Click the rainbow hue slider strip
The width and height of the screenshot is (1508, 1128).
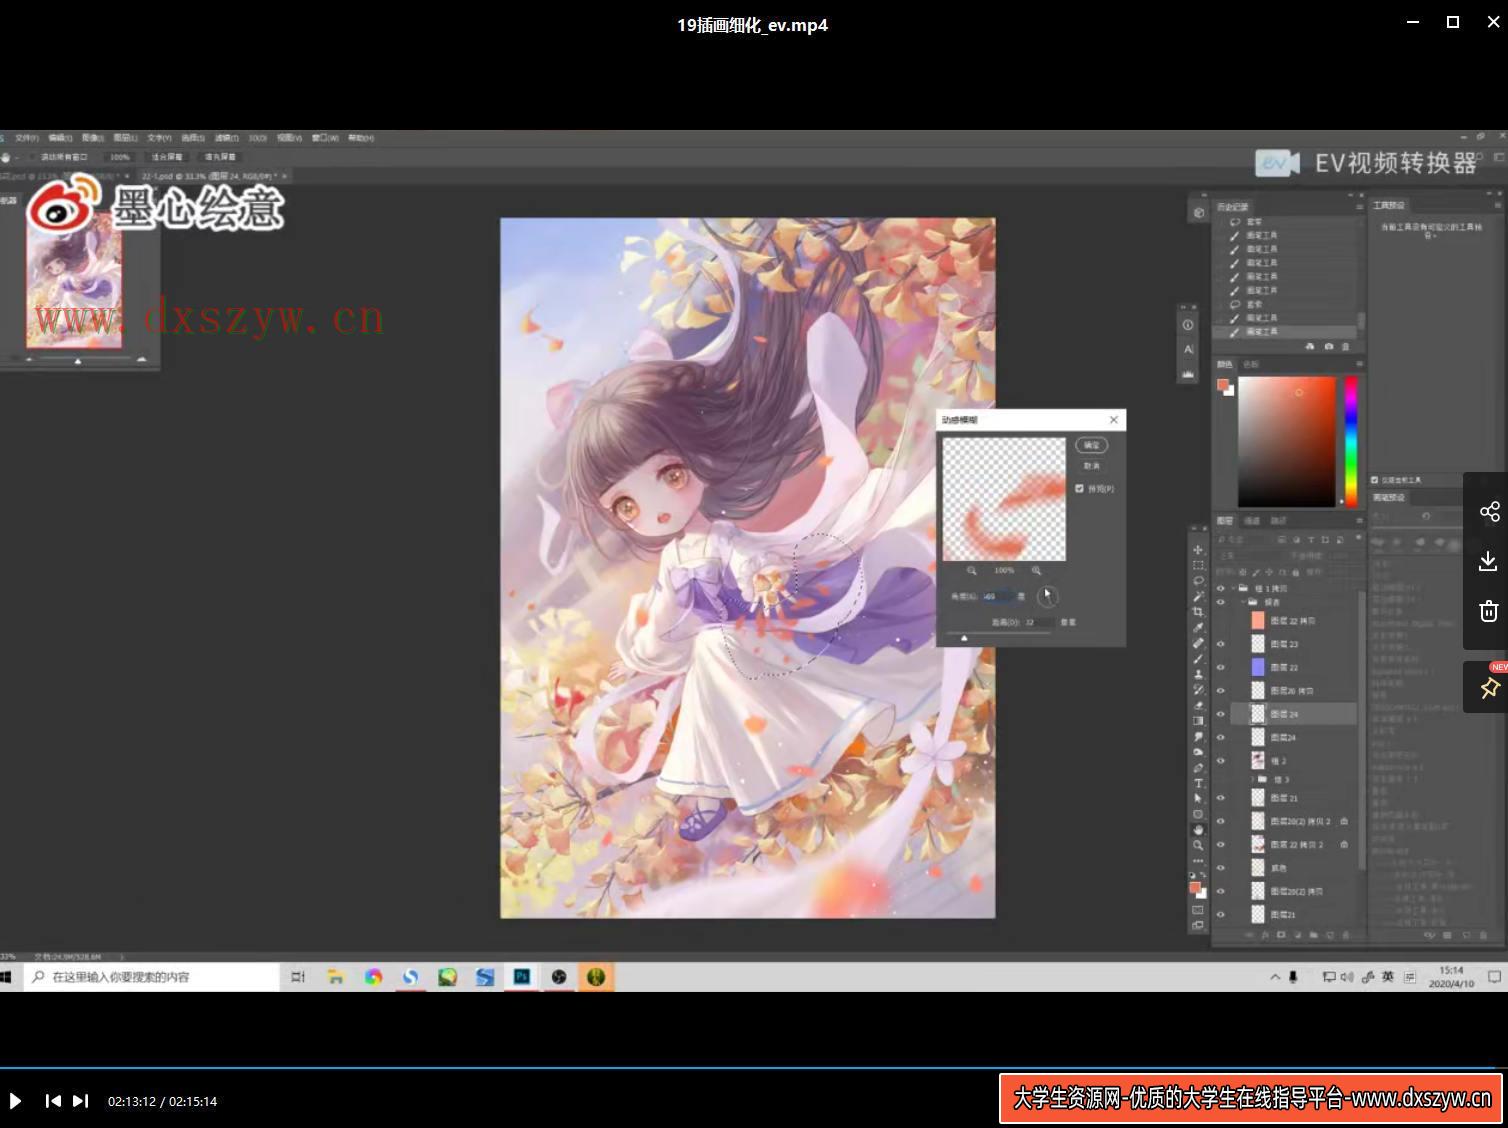1350,441
